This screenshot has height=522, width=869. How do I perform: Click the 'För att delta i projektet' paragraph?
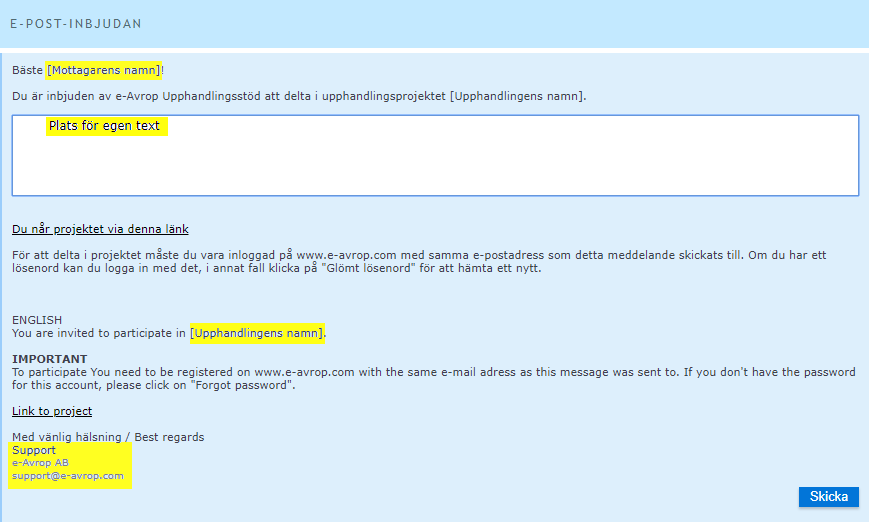pyautogui.click(x=419, y=262)
